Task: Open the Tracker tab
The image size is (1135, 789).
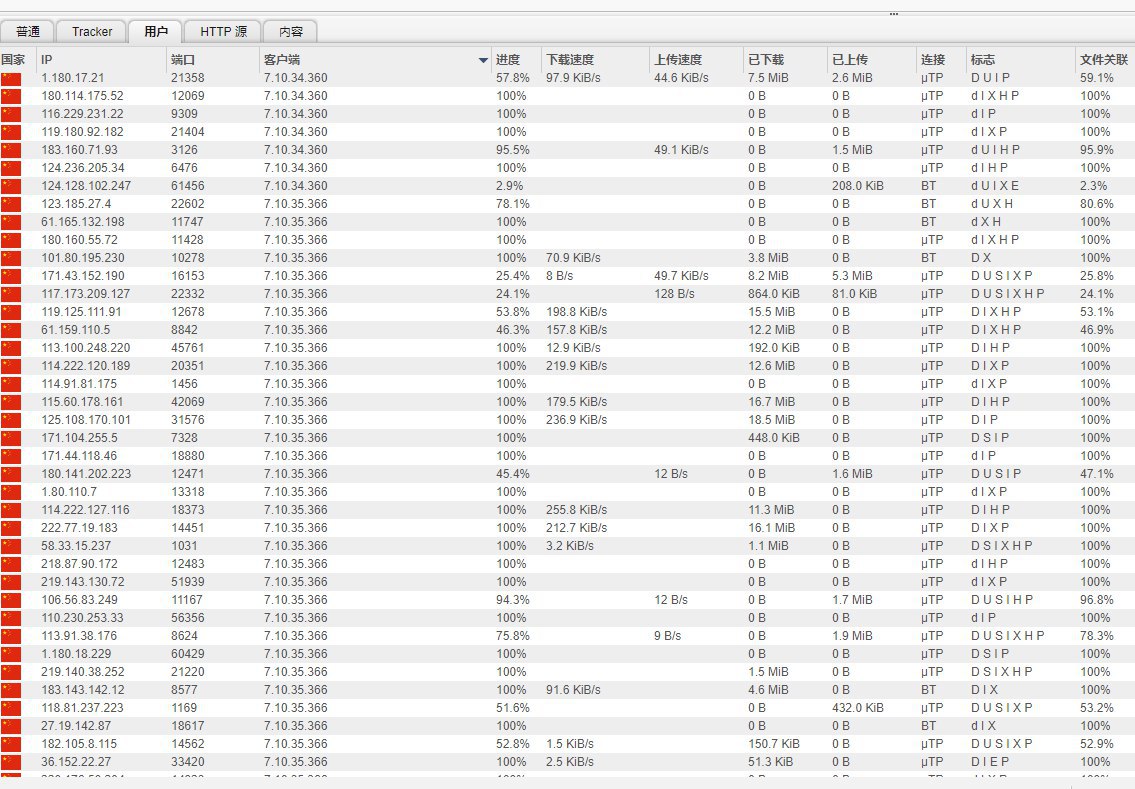Action: 92,32
